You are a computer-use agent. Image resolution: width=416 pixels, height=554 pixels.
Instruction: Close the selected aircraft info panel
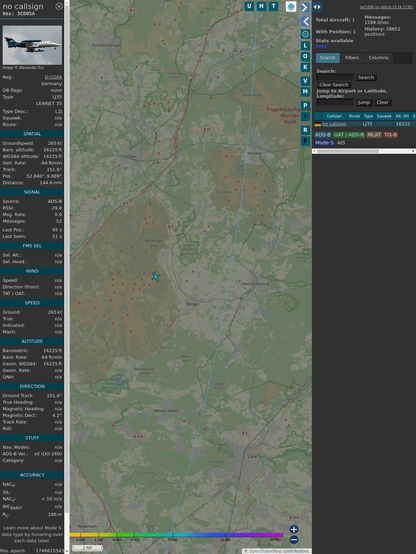pos(59,6)
